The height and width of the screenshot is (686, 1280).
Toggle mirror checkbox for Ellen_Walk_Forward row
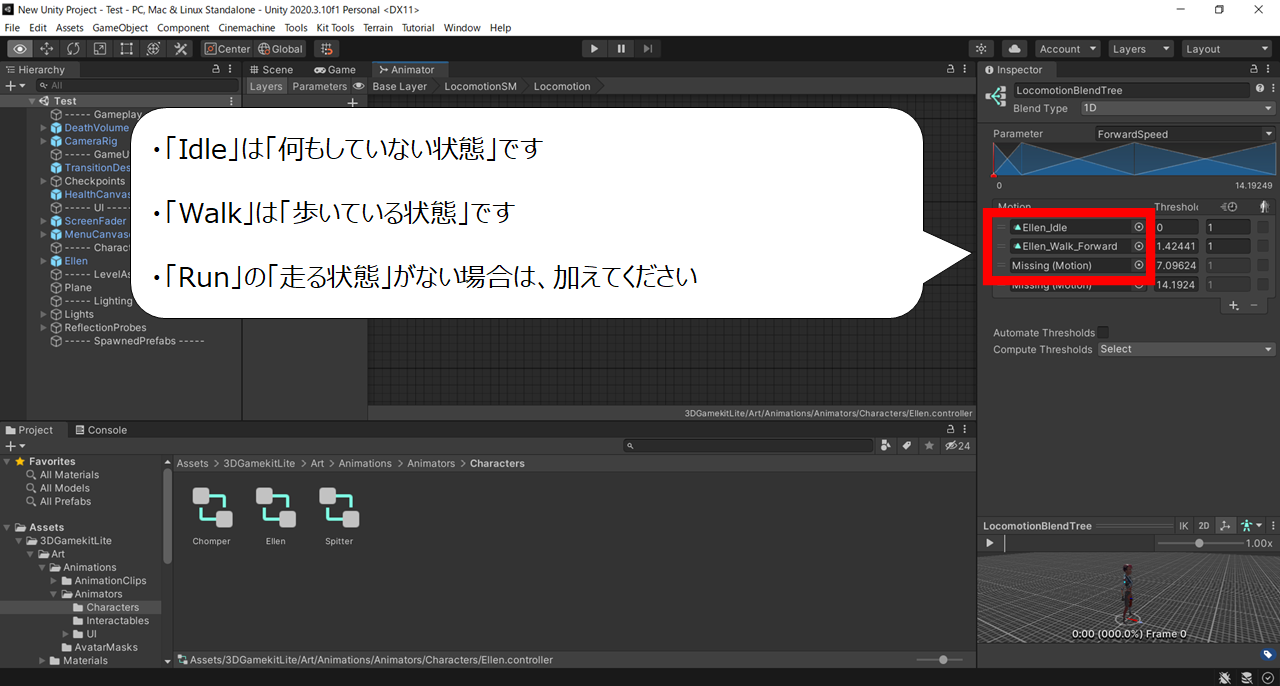tap(1263, 246)
